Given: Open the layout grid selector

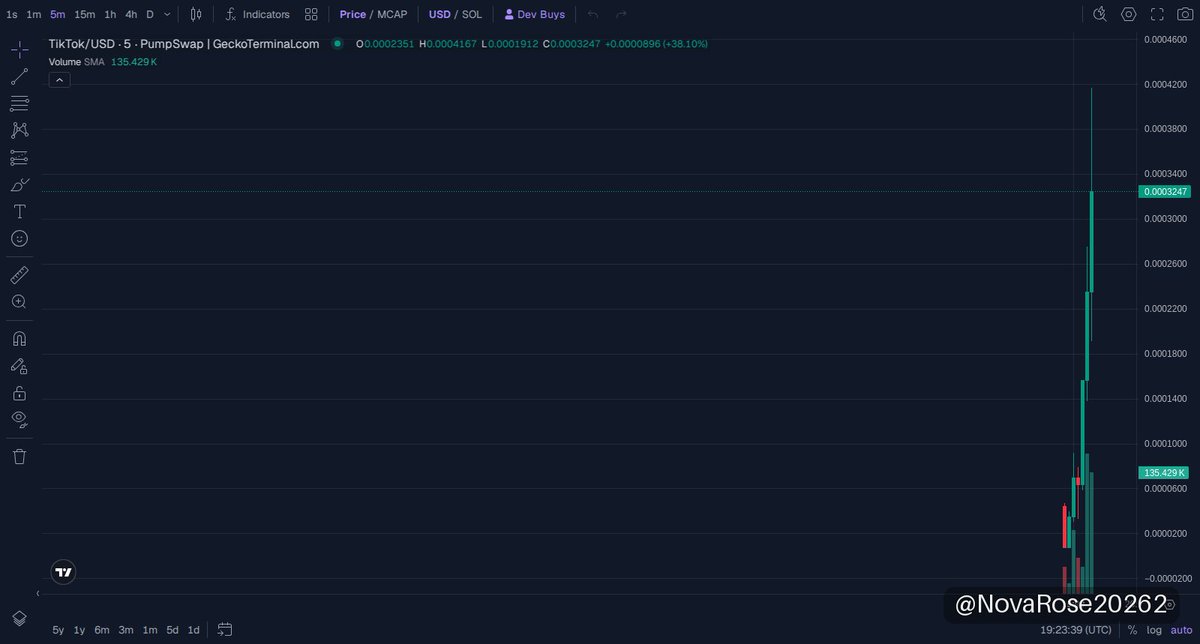Looking at the screenshot, I should coord(312,15).
